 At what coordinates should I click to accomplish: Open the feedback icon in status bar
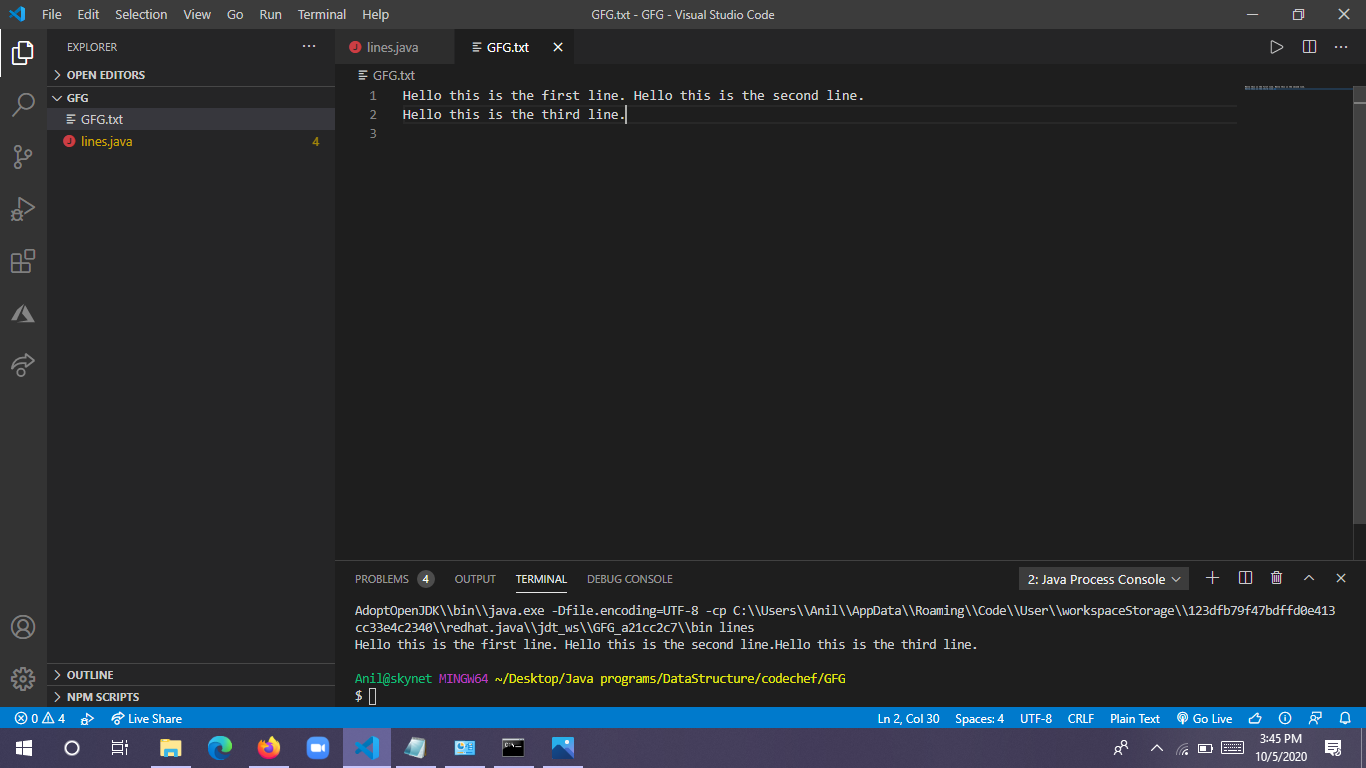1316,718
